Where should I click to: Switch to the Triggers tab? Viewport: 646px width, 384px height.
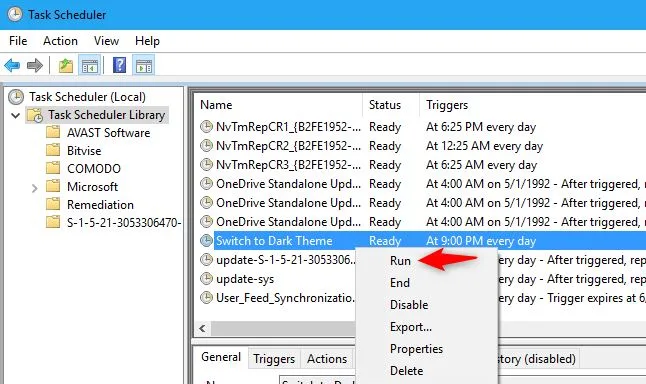tap(274, 359)
